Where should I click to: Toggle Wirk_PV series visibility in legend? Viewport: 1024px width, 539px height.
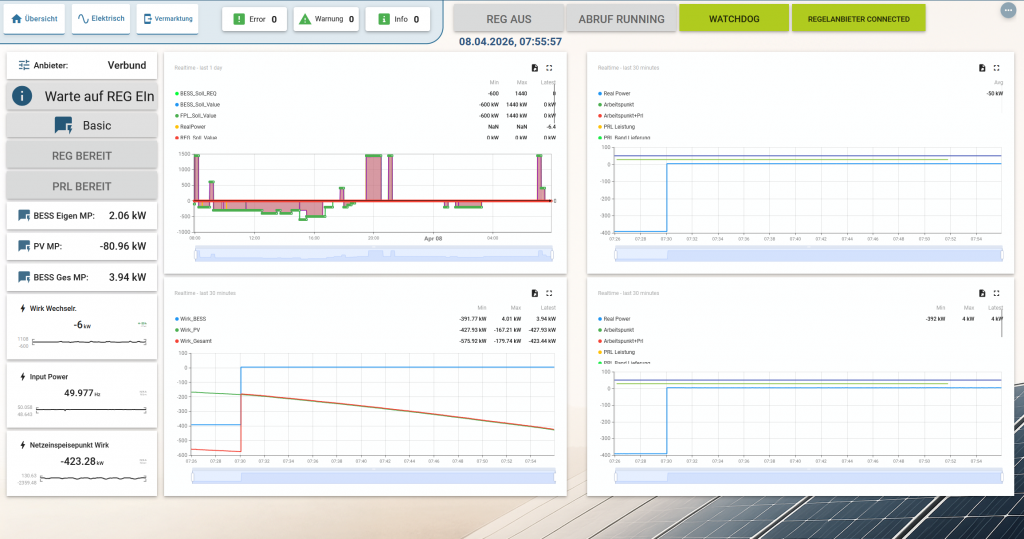192,329
